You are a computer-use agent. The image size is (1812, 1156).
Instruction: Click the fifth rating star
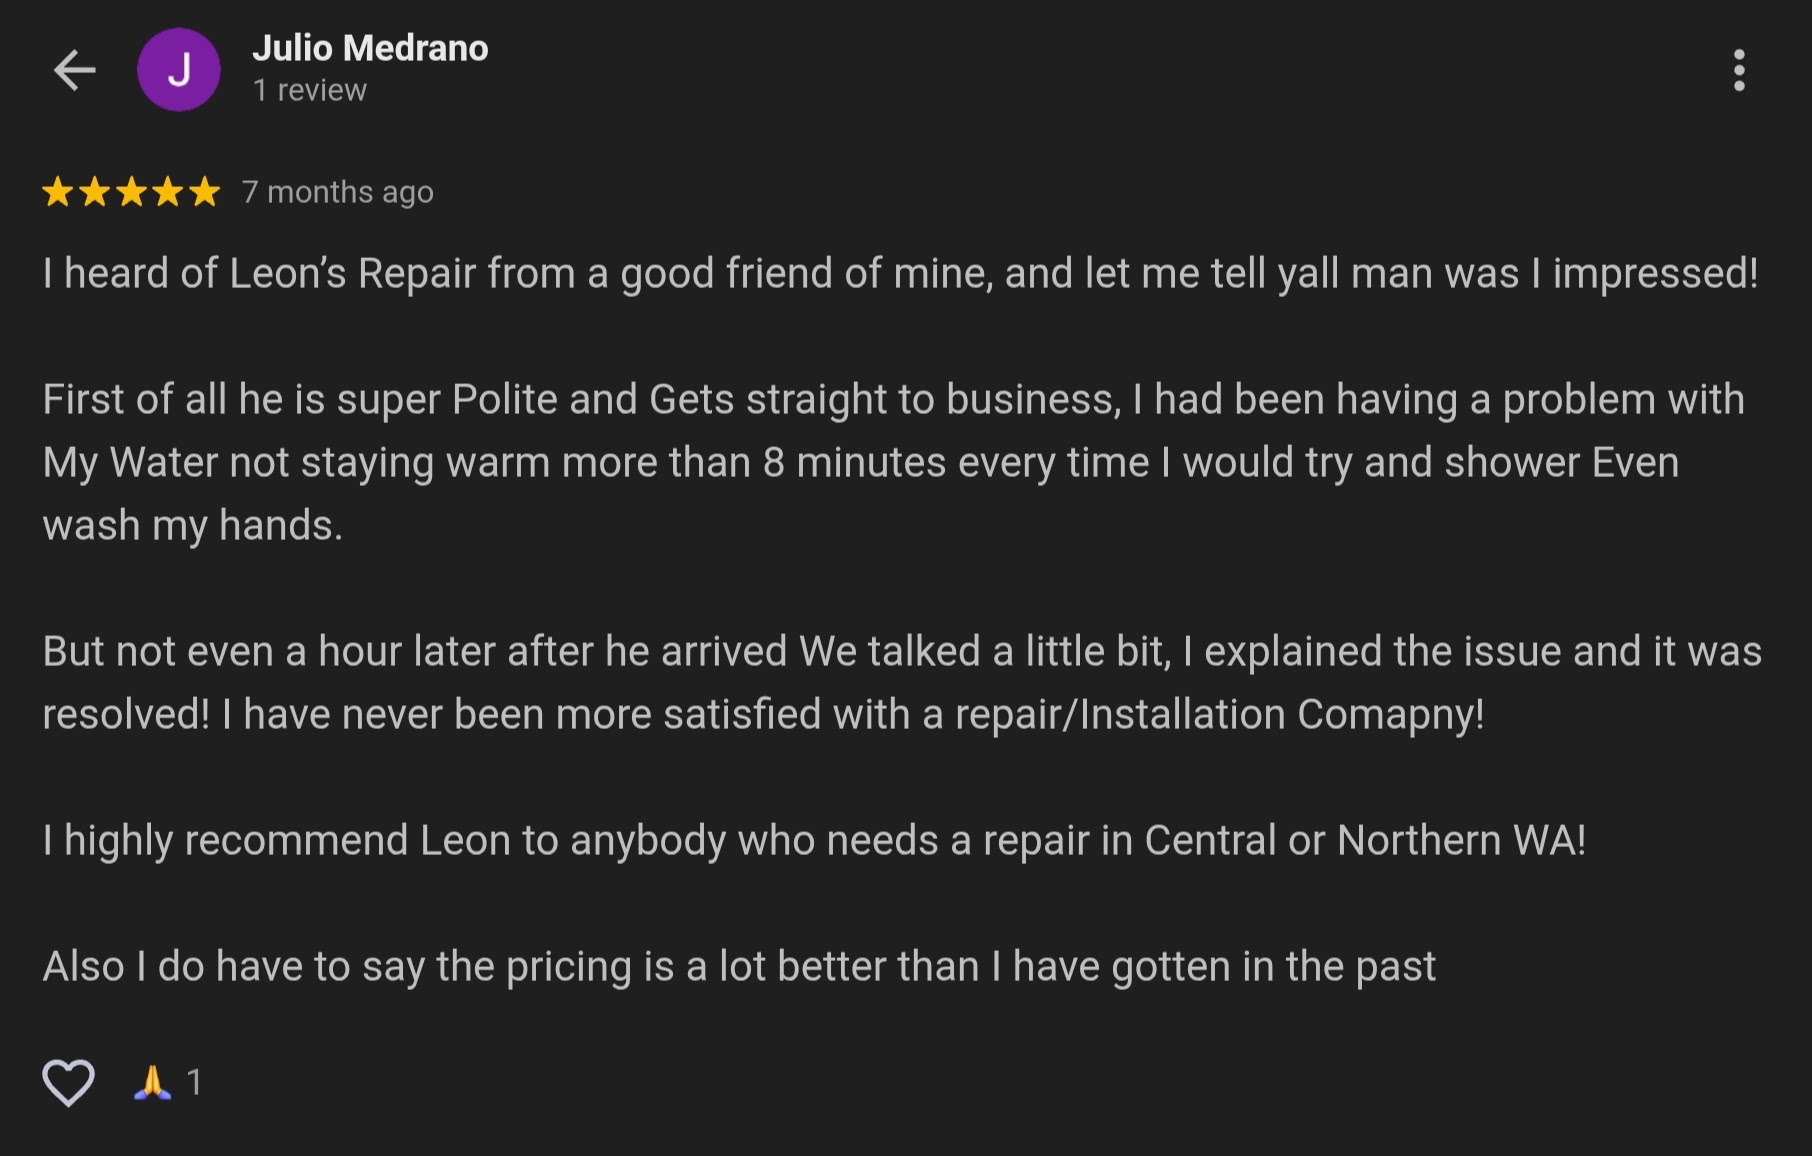(205, 191)
